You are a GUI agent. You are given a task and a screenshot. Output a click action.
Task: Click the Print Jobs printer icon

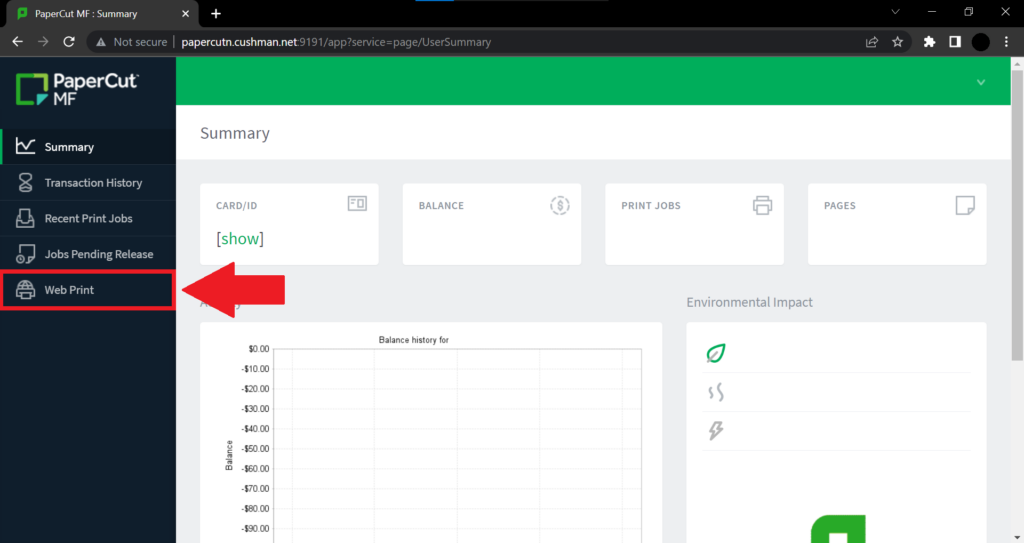coord(762,205)
